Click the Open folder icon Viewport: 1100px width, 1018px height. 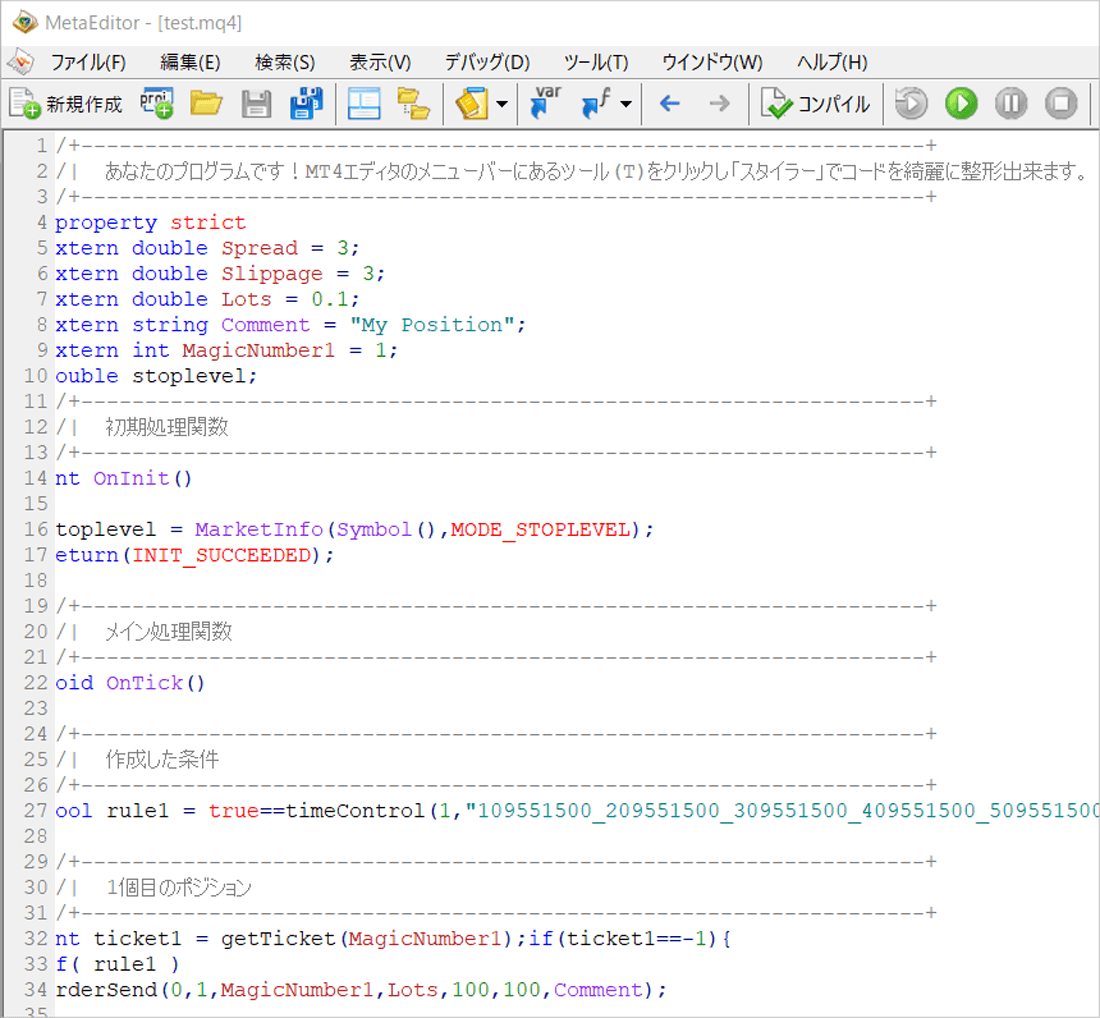206,104
